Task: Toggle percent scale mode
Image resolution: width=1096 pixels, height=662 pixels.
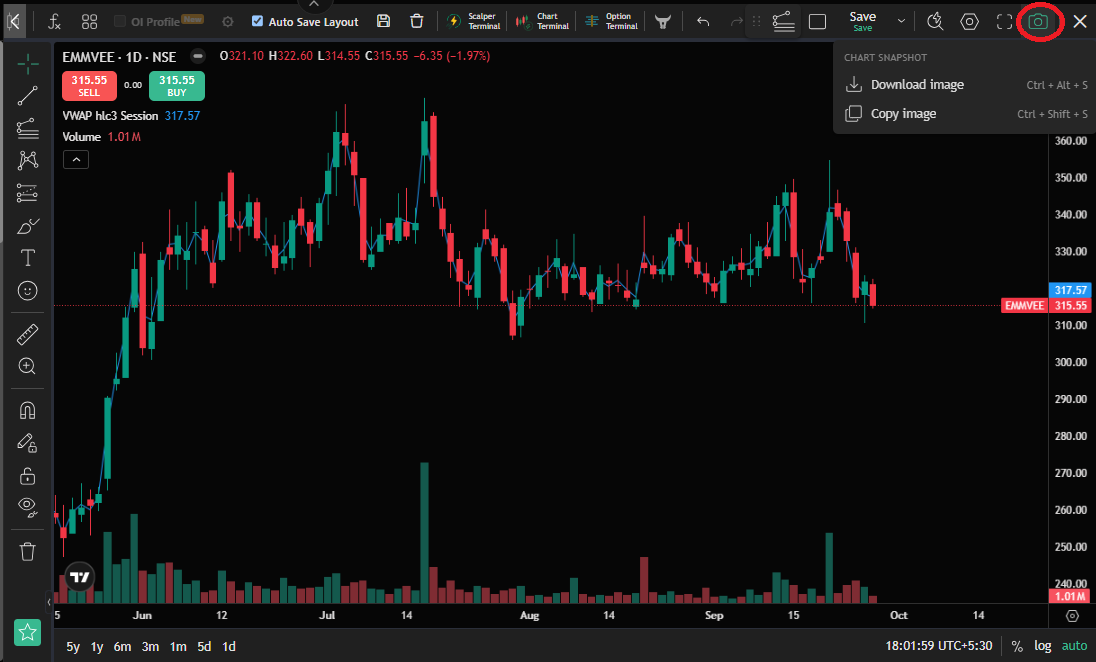Action: coord(1017,647)
